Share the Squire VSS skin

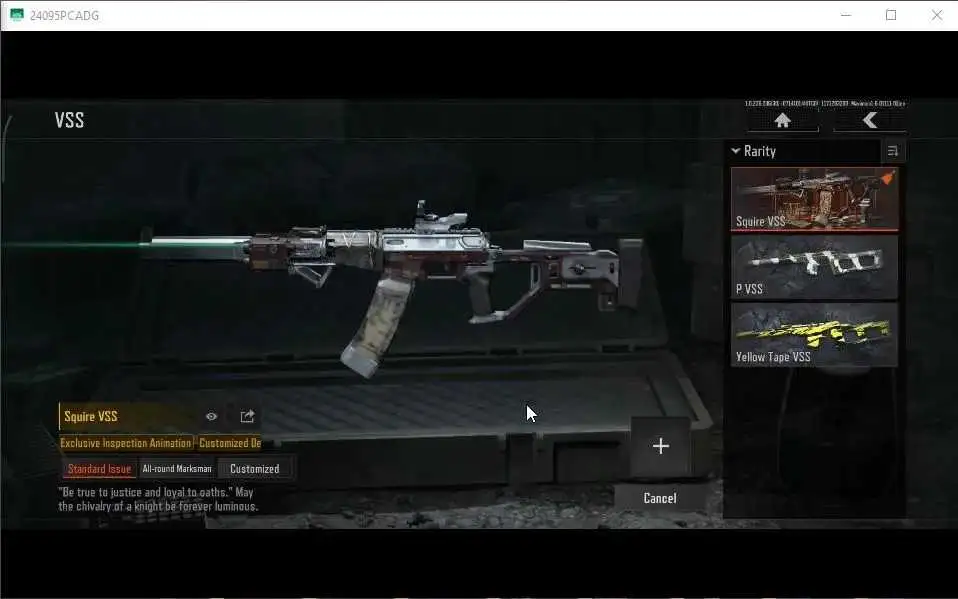pyautogui.click(x=247, y=416)
